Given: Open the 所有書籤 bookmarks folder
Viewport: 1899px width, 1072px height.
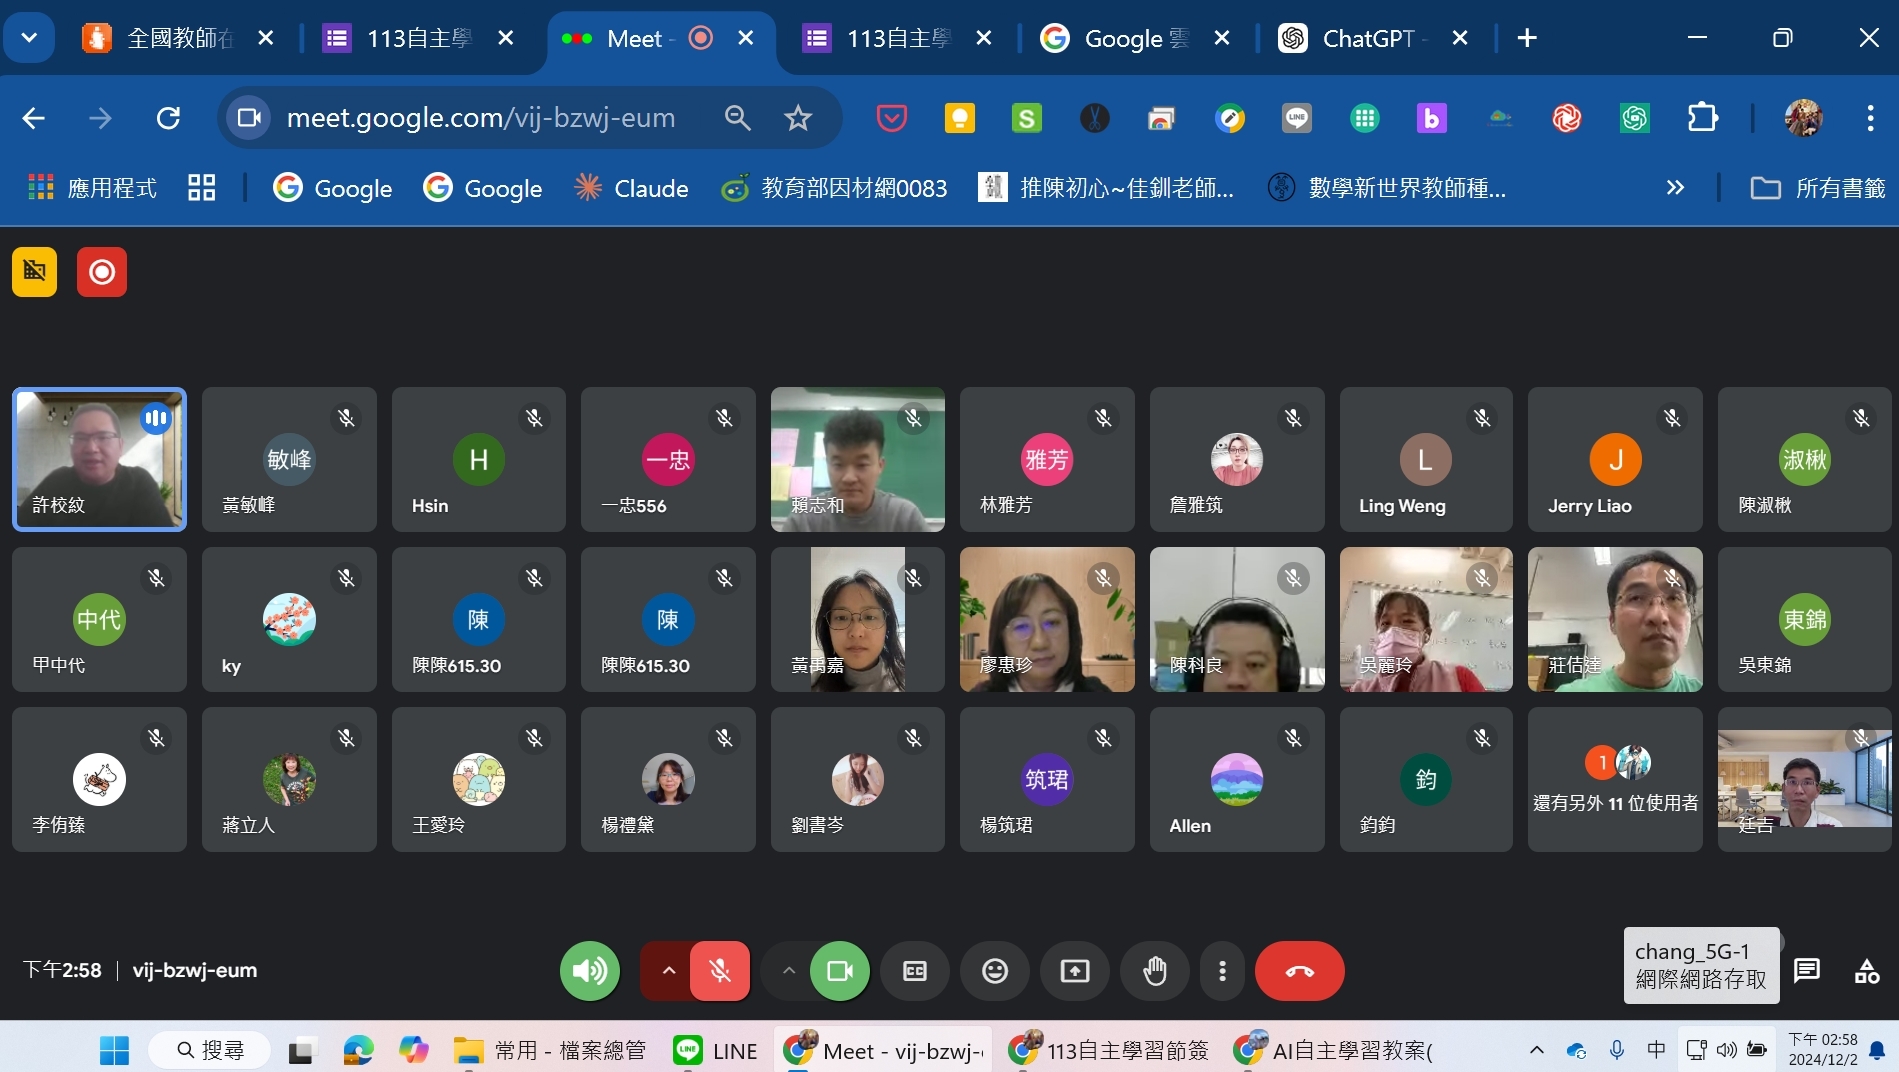Looking at the screenshot, I should tap(1818, 188).
